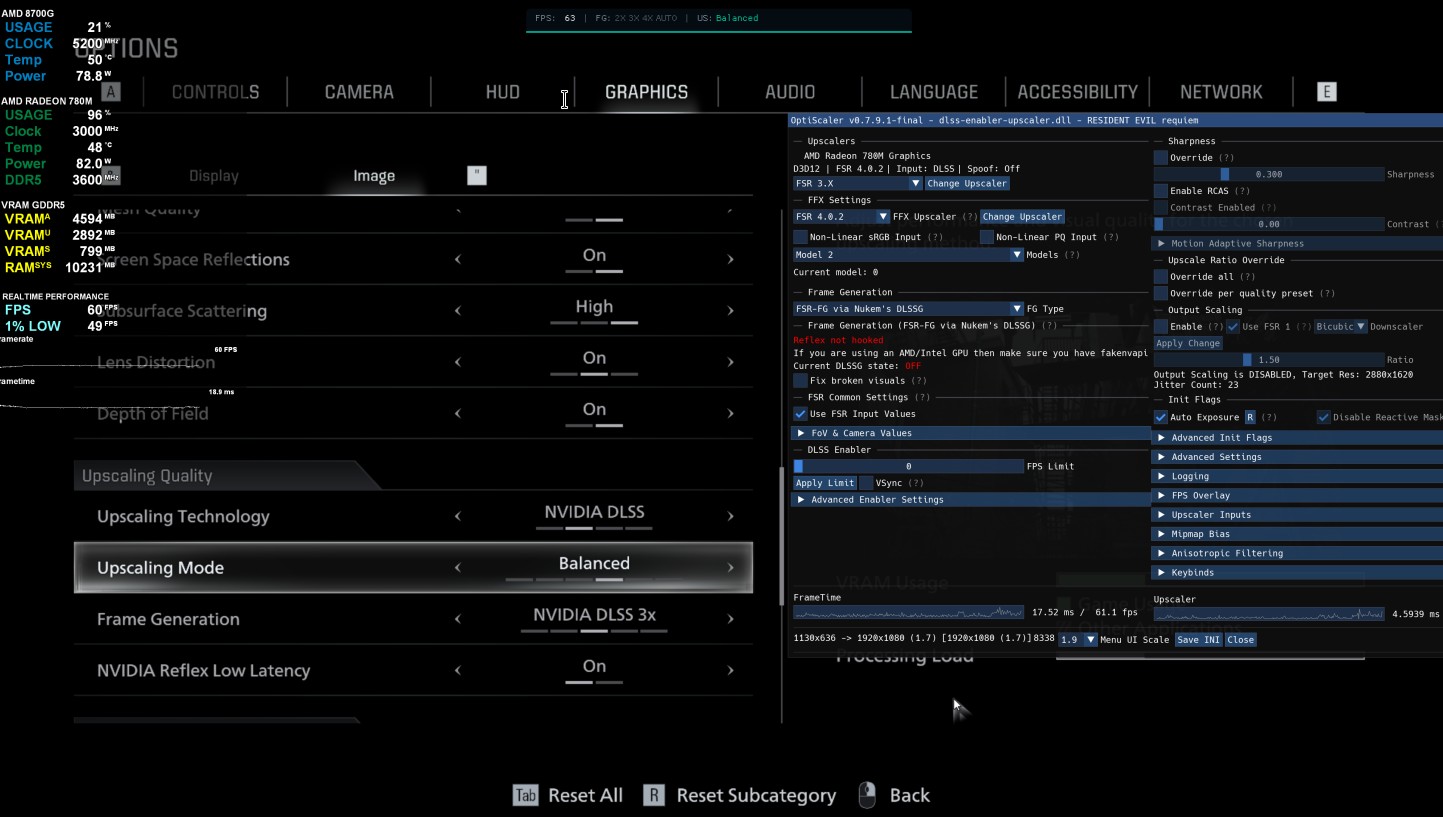This screenshot has height=817, width=1443.
Task: Click the Output Scaling Ratio slider
Action: coord(1269,360)
